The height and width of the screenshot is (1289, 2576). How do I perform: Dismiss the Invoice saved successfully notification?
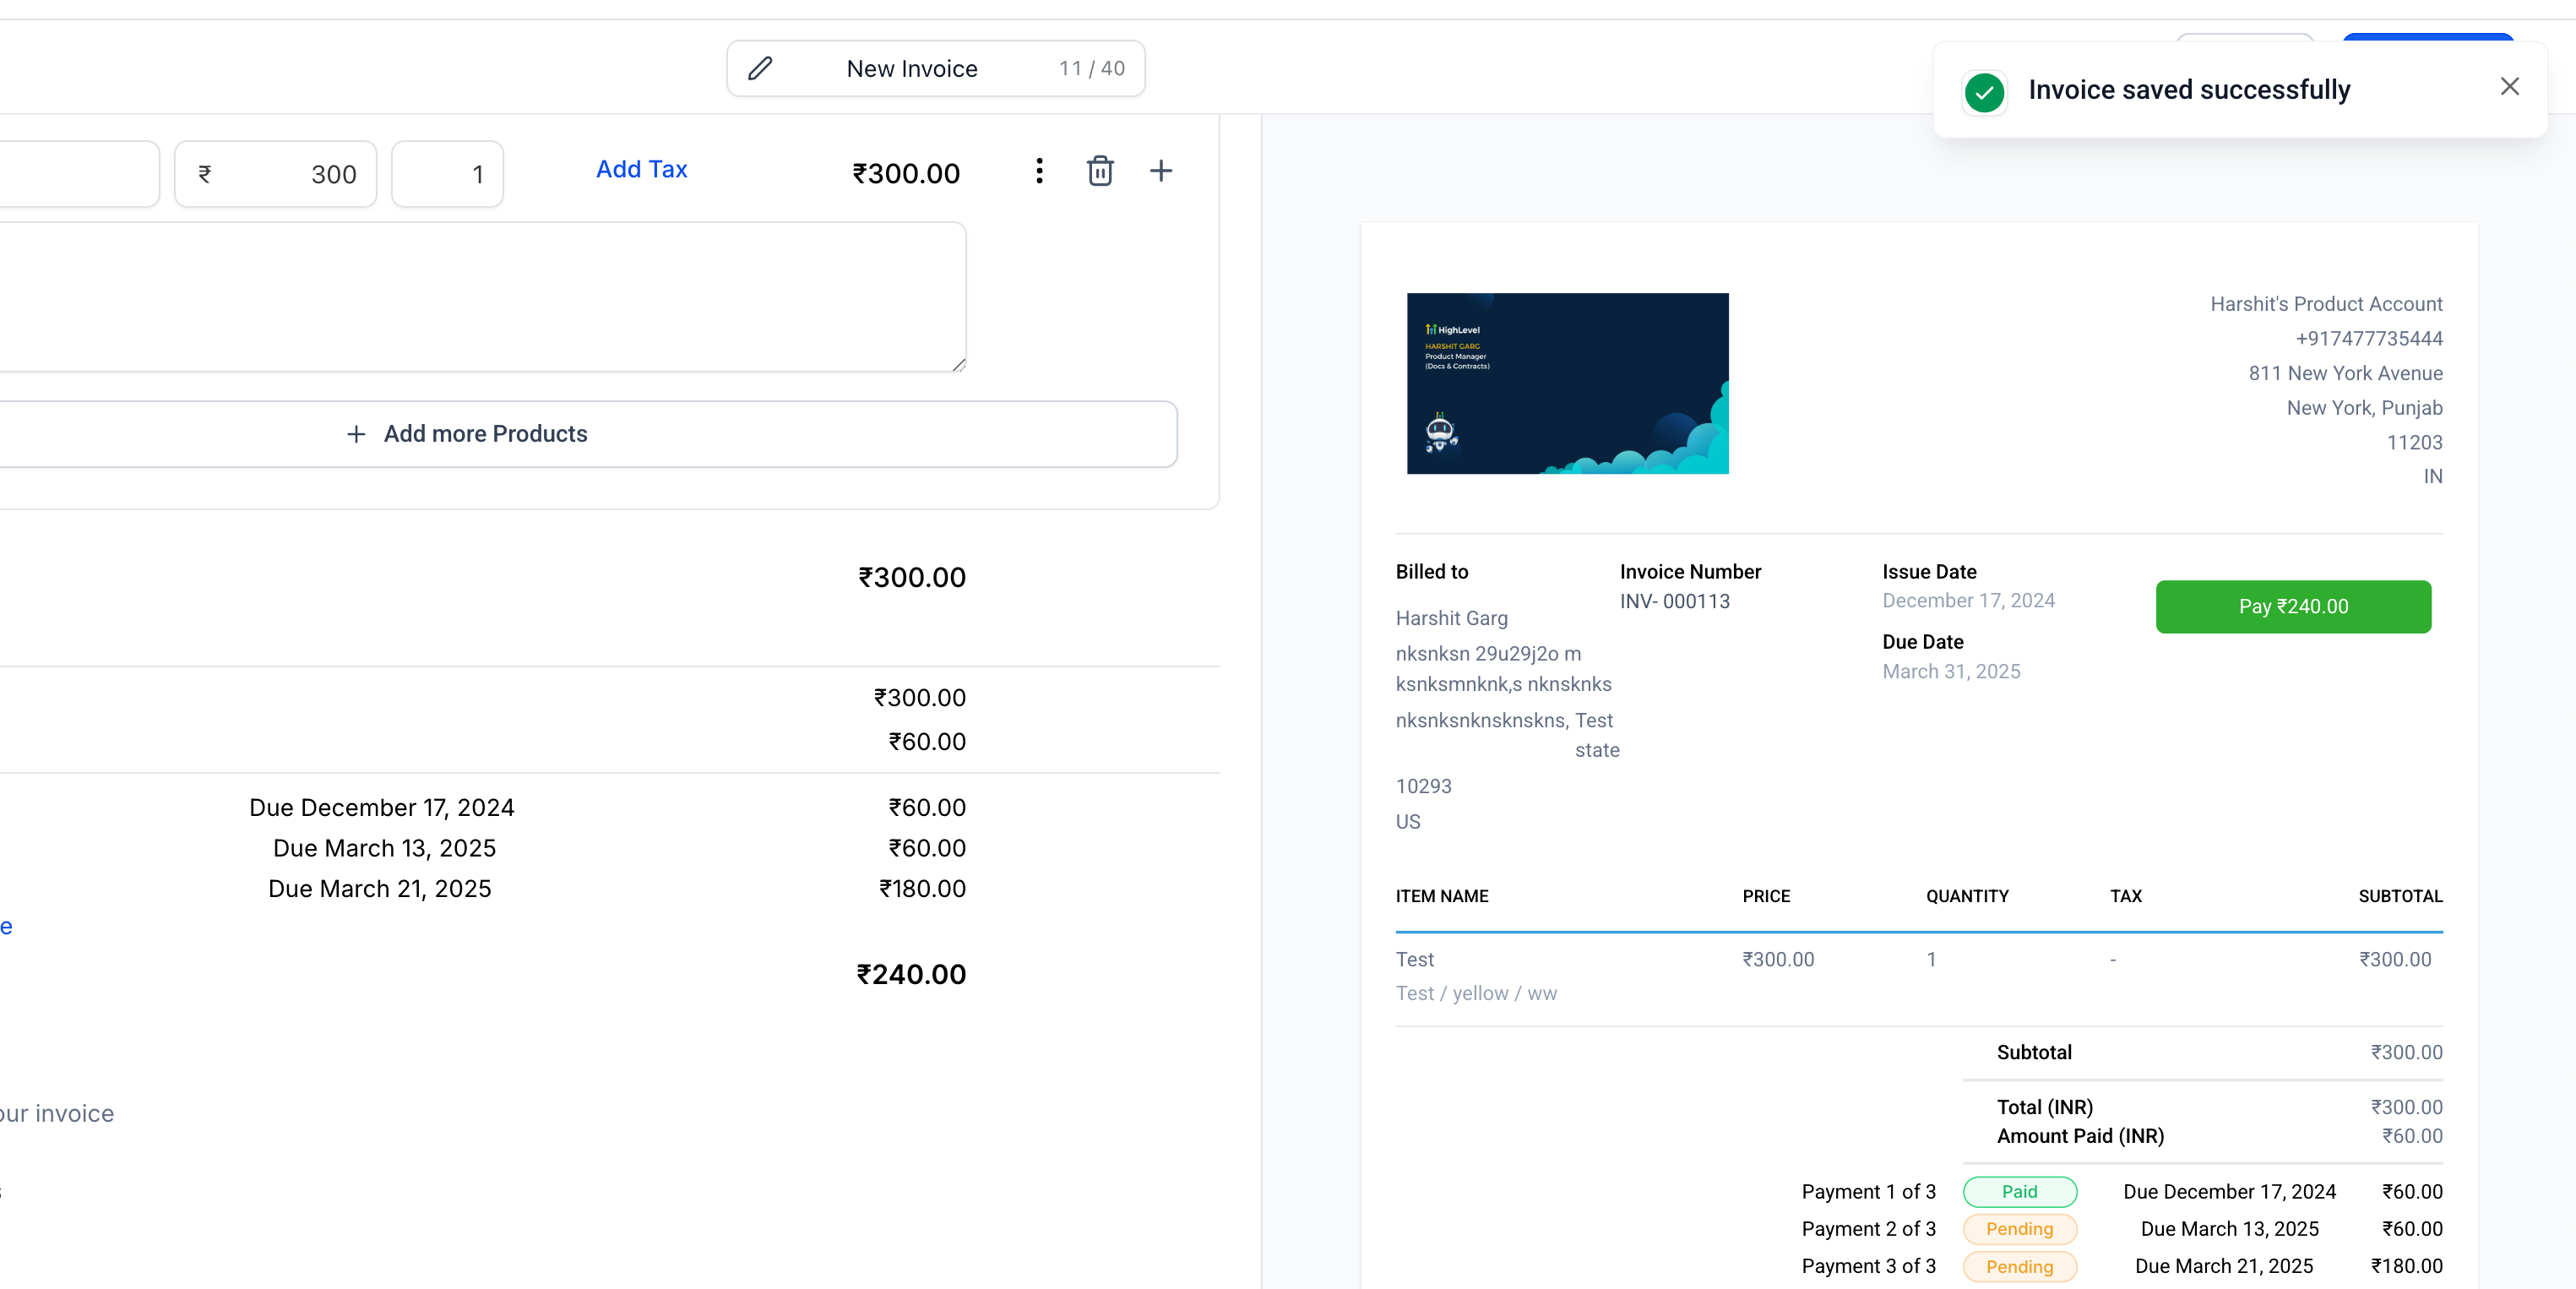coord(2509,87)
